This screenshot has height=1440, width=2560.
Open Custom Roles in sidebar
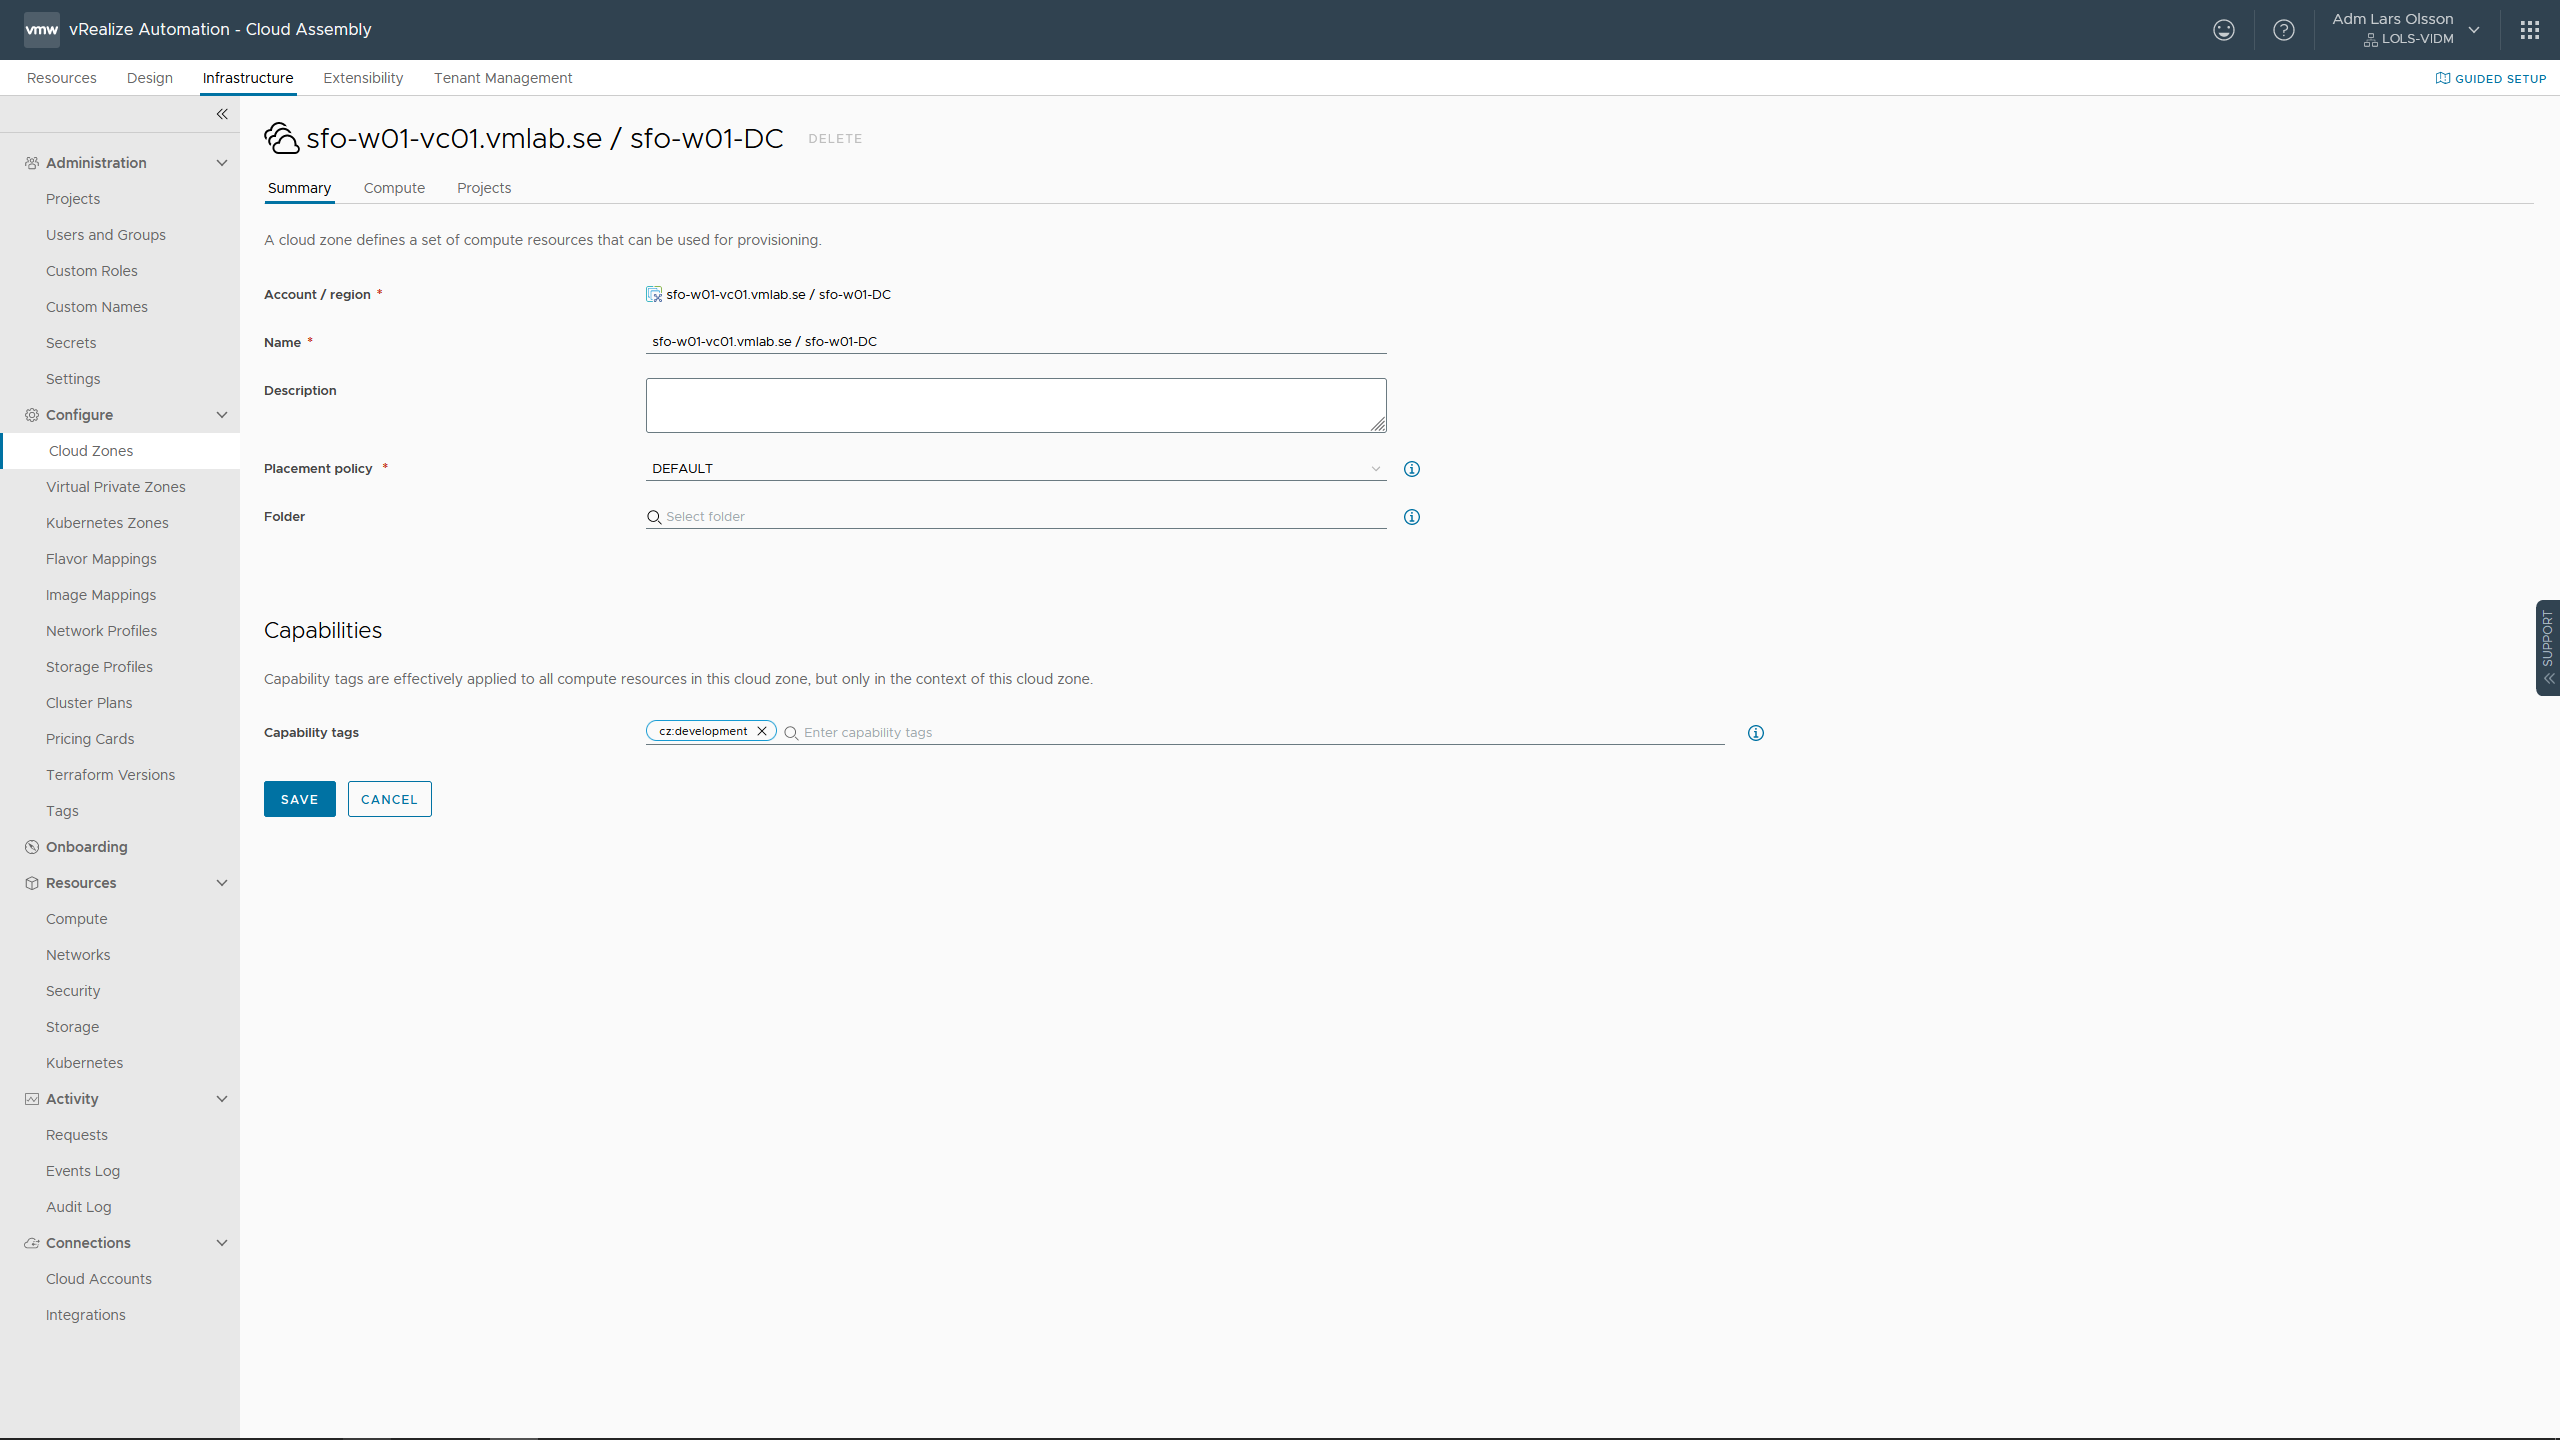92,271
